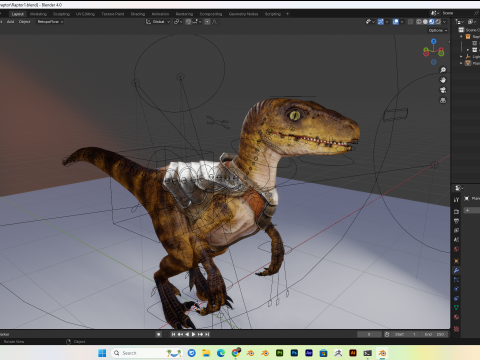This screenshot has height=360, width=480.
Task: Open the Options dropdown in viewport
Action: point(438,30)
